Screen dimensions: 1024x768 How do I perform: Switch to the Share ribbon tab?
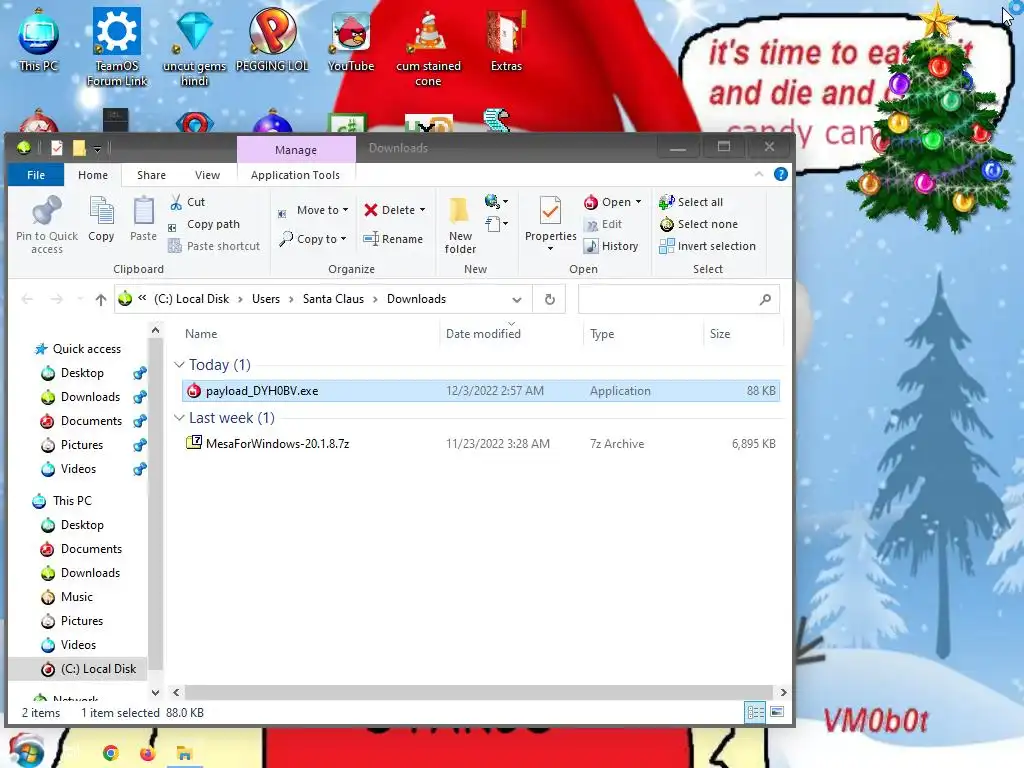152,175
